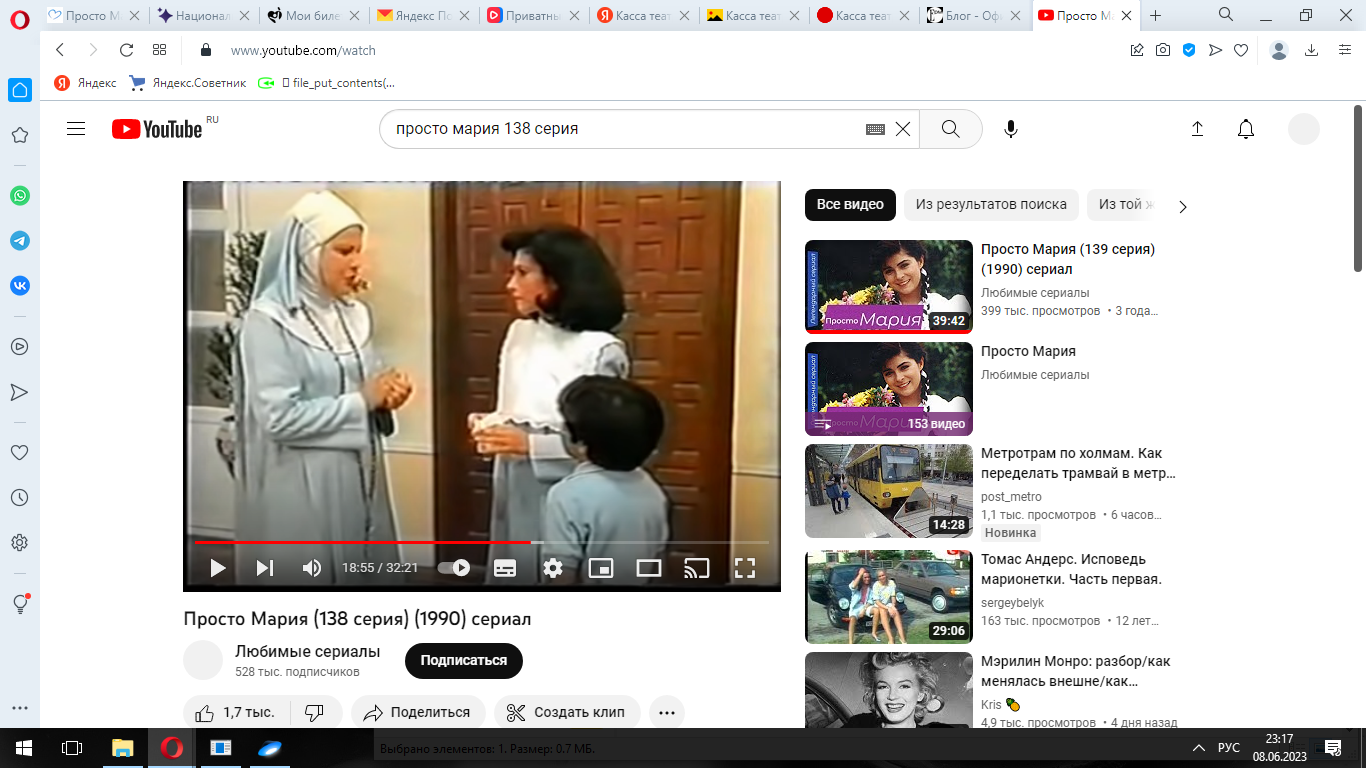Show more filter chips with right arrow
The height and width of the screenshot is (768, 1366).
(1183, 206)
